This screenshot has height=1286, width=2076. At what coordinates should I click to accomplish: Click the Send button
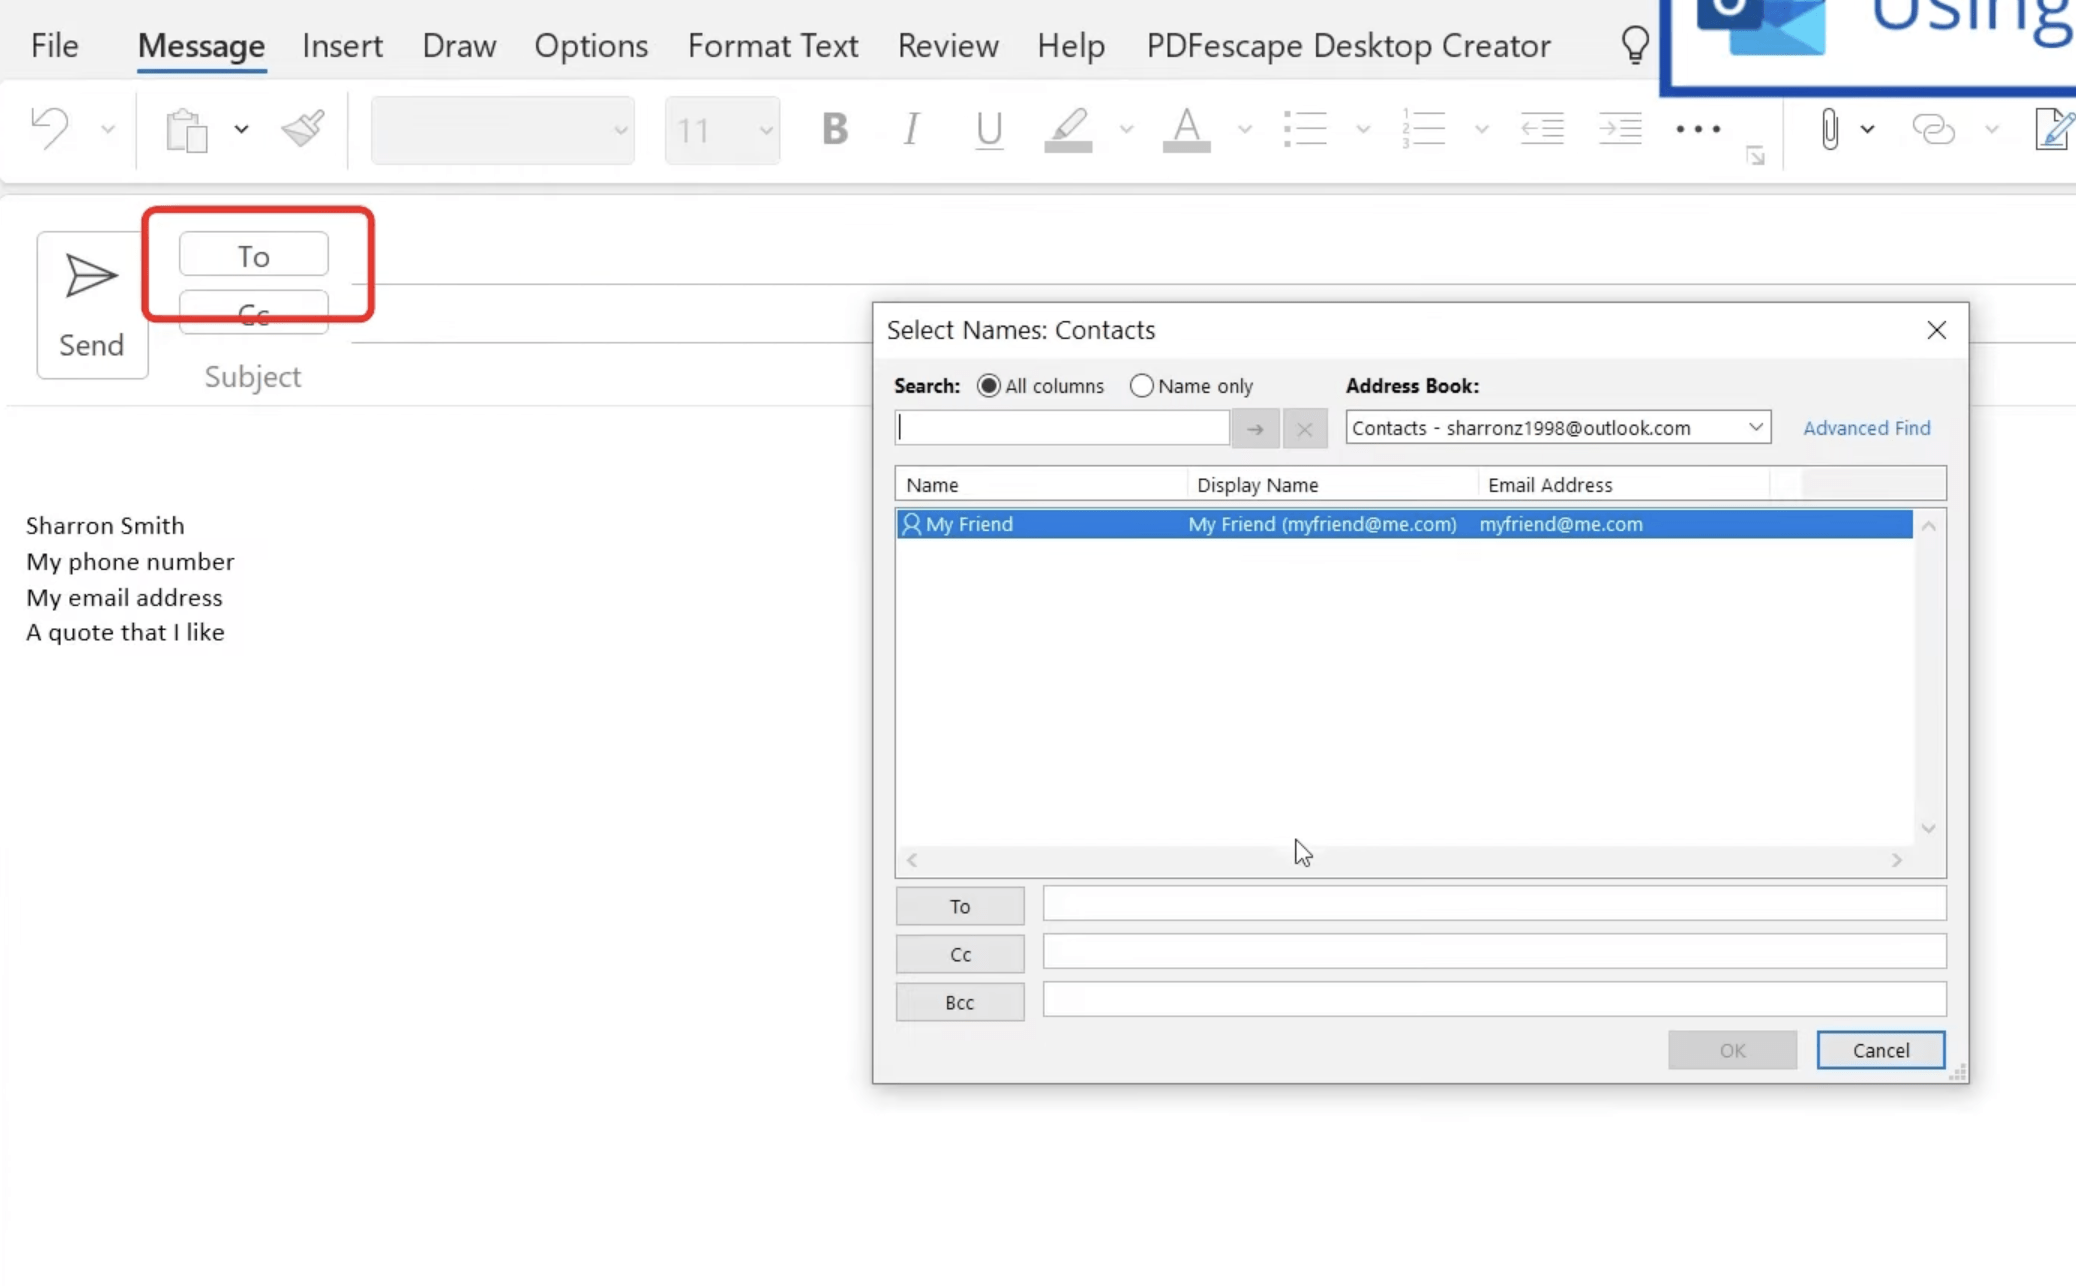(x=92, y=305)
